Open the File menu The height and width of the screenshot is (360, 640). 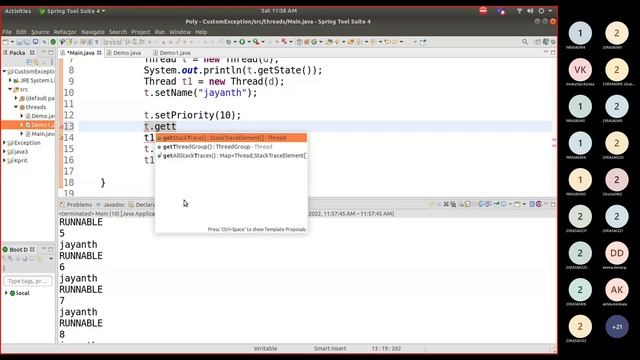[x=7, y=32]
